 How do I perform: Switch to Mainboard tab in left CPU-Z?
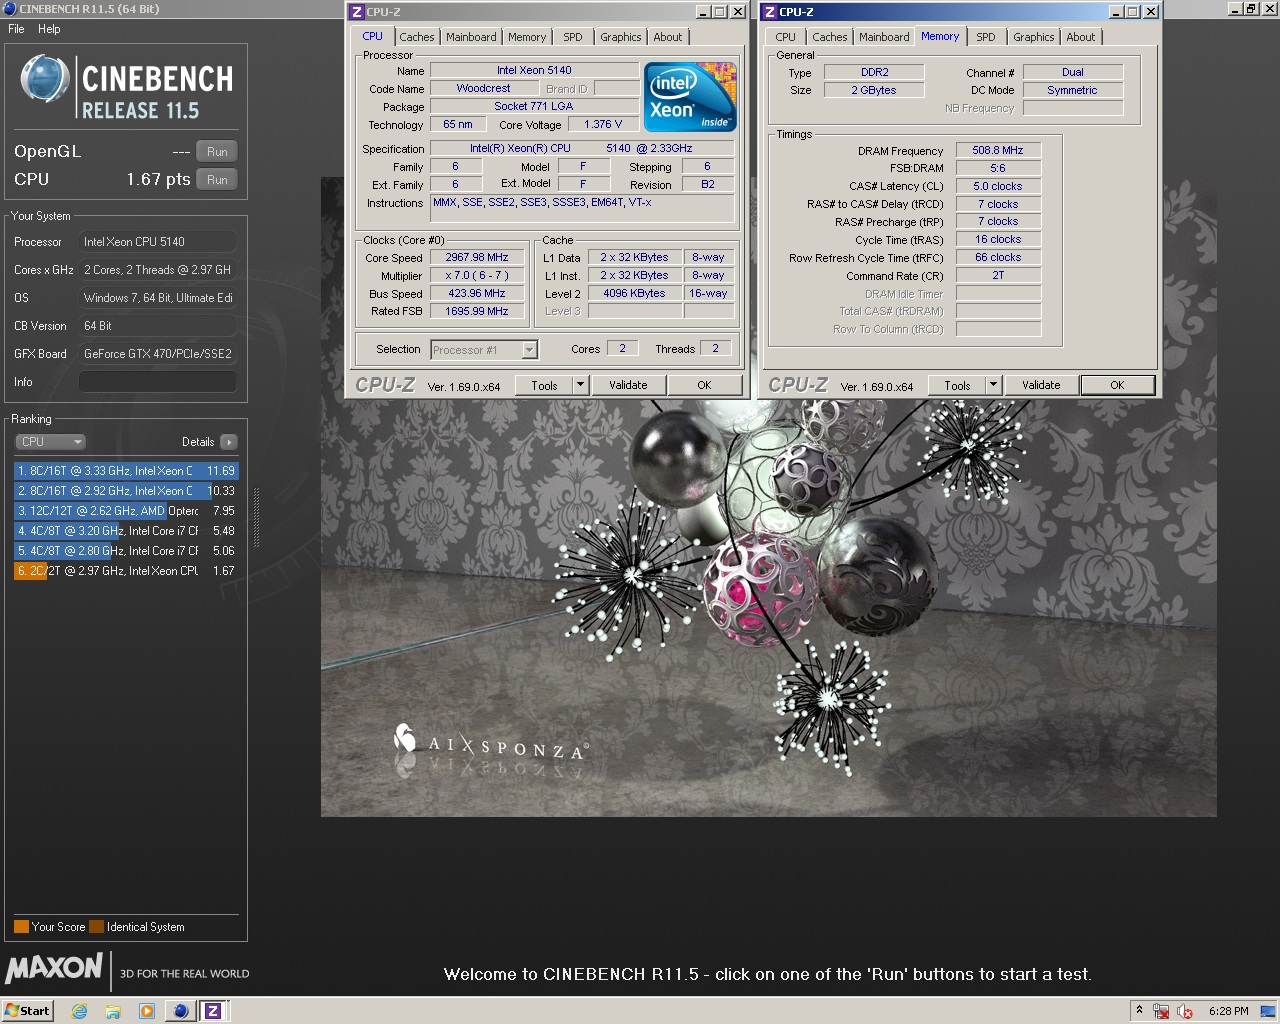point(471,37)
